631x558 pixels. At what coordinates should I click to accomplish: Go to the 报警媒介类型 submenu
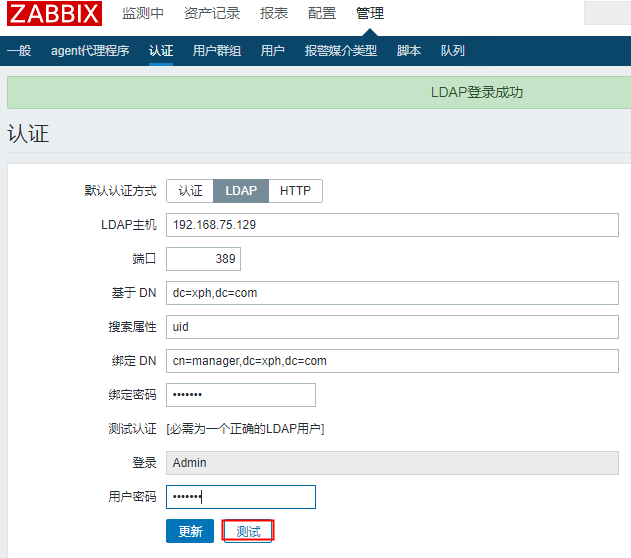coord(341,51)
